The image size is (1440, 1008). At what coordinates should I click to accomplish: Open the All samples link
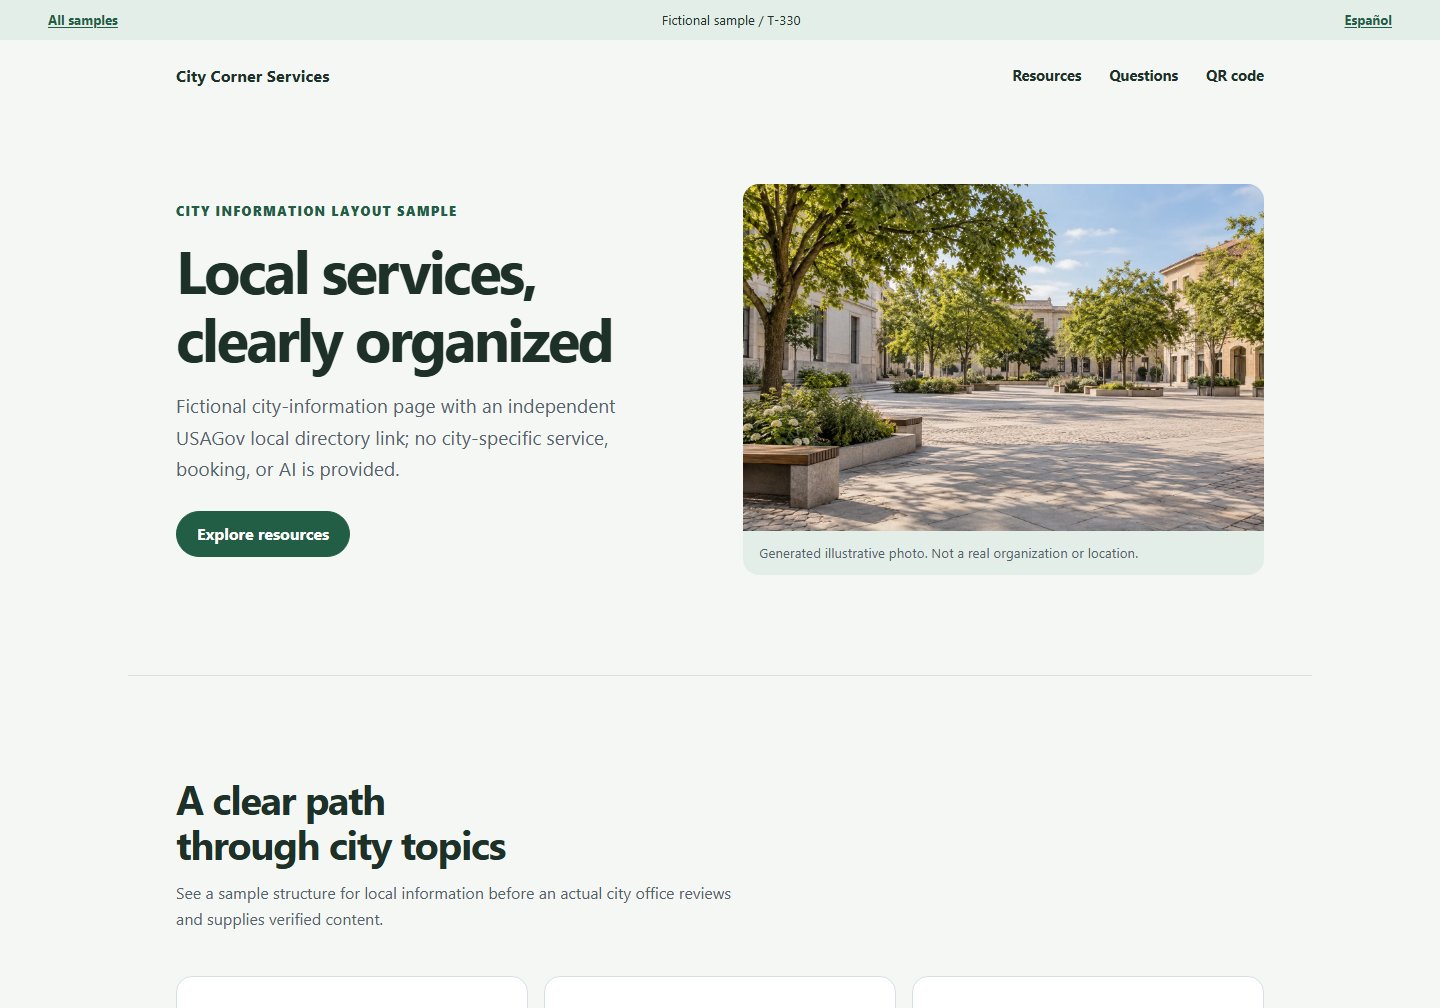pos(83,20)
